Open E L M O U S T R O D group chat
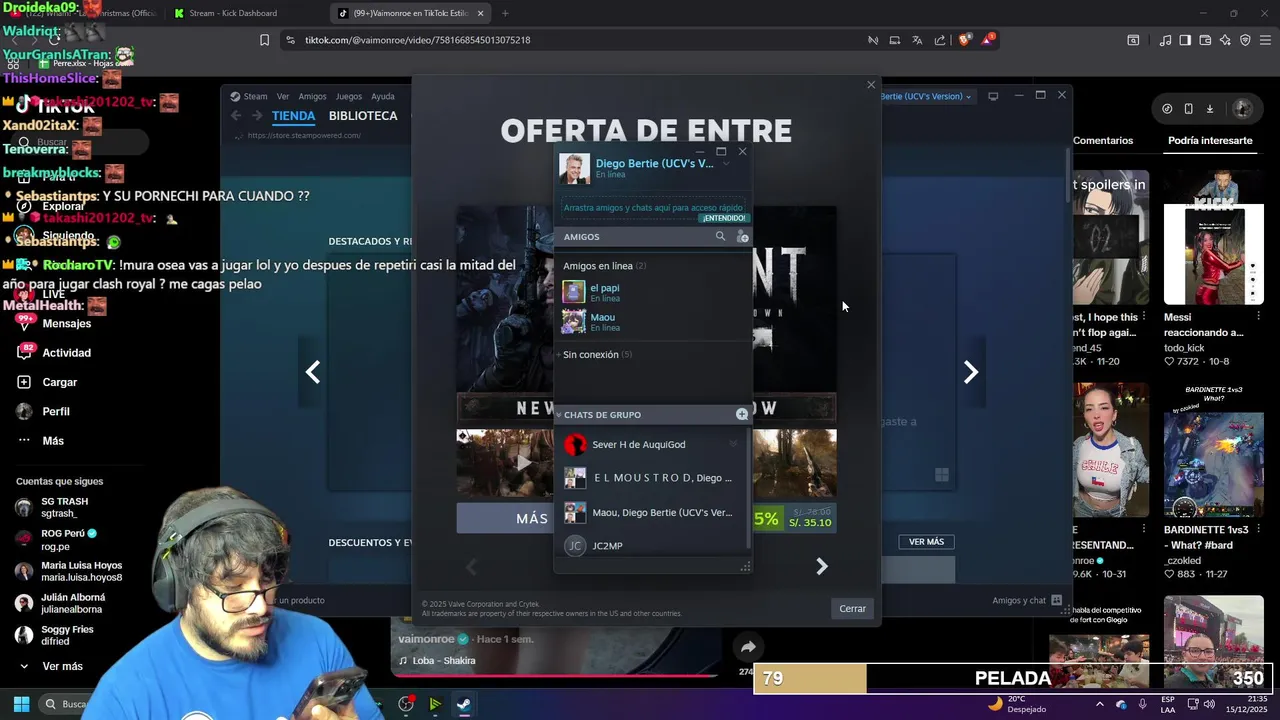The image size is (1280, 720). pyautogui.click(x=650, y=478)
